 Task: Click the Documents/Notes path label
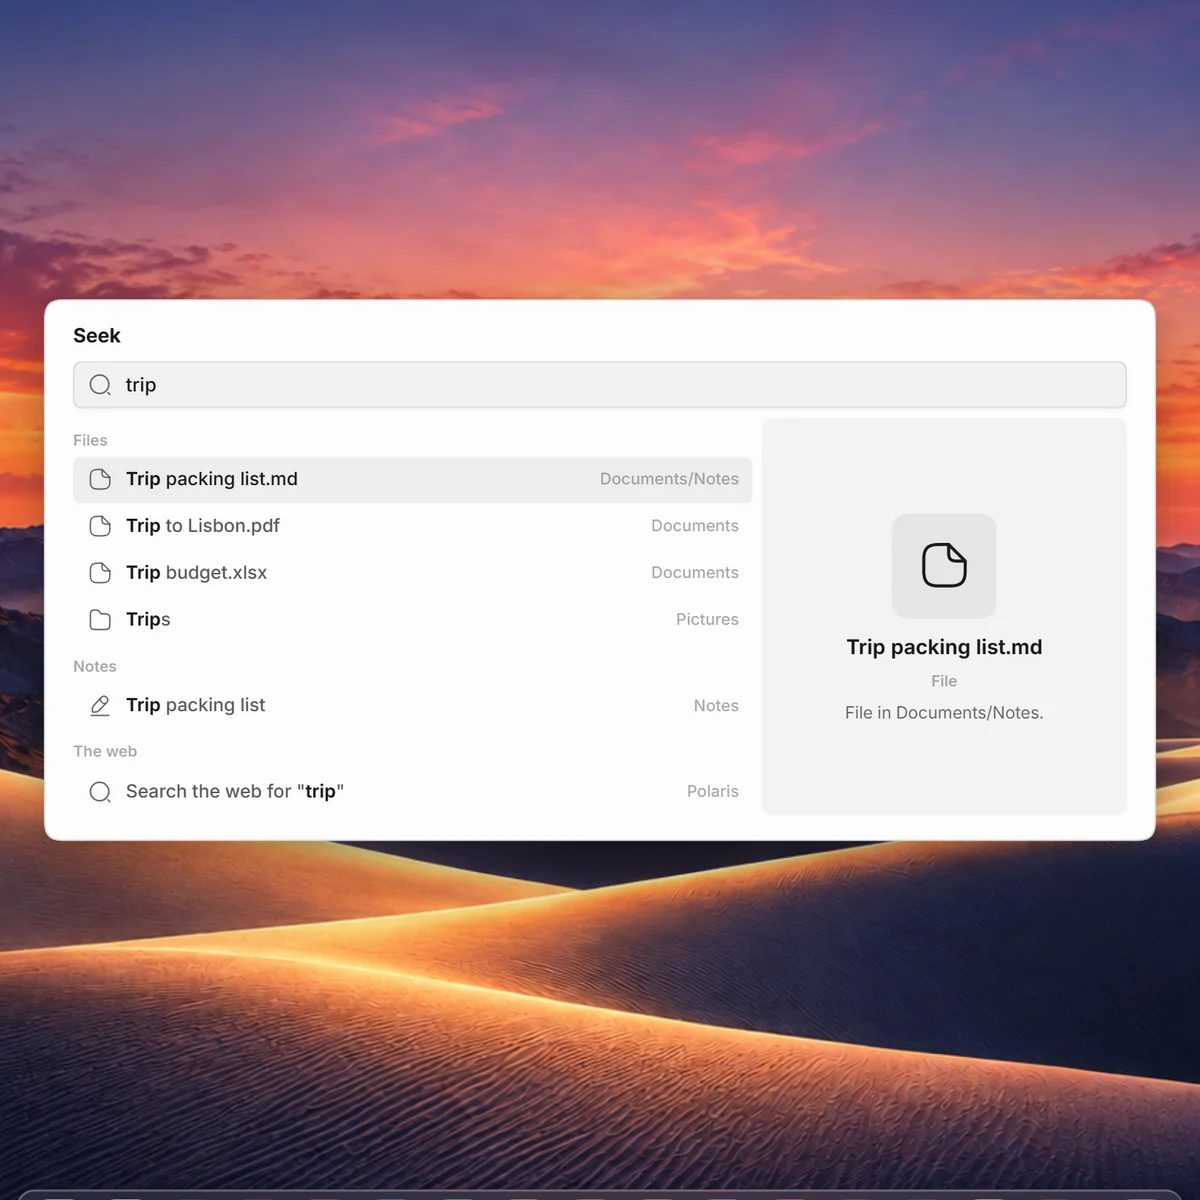[x=669, y=479]
